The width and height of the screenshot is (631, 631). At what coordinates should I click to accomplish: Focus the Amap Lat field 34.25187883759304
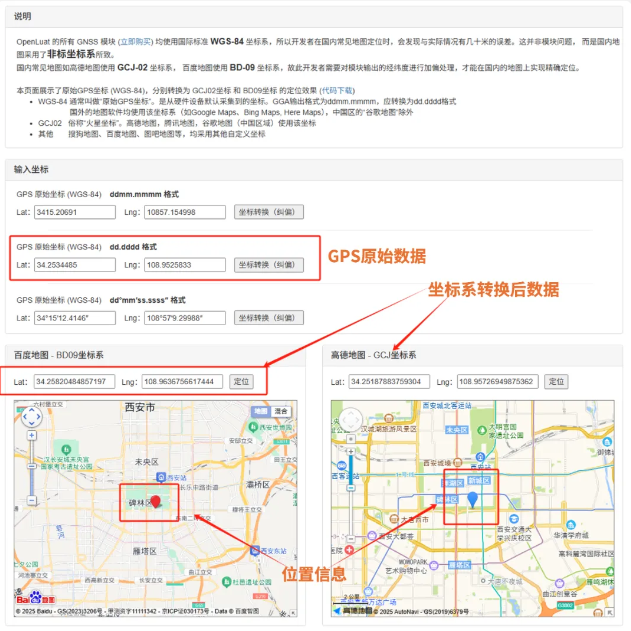(389, 381)
